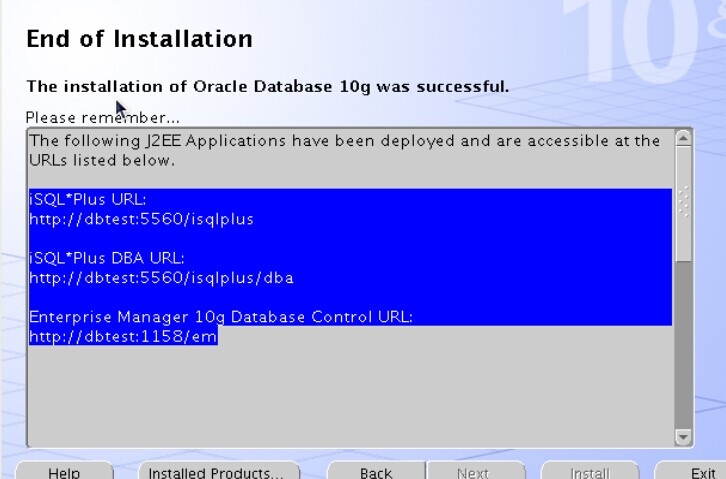The width and height of the screenshot is (726, 479).
Task: Click 'Enterprise Manager 10g Database Control URL:' line
Action: point(220,317)
